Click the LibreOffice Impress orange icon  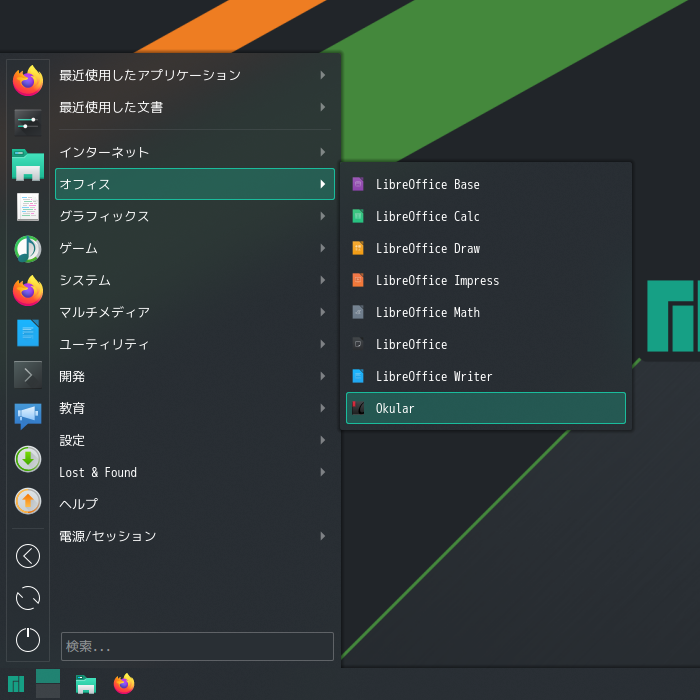pos(358,280)
